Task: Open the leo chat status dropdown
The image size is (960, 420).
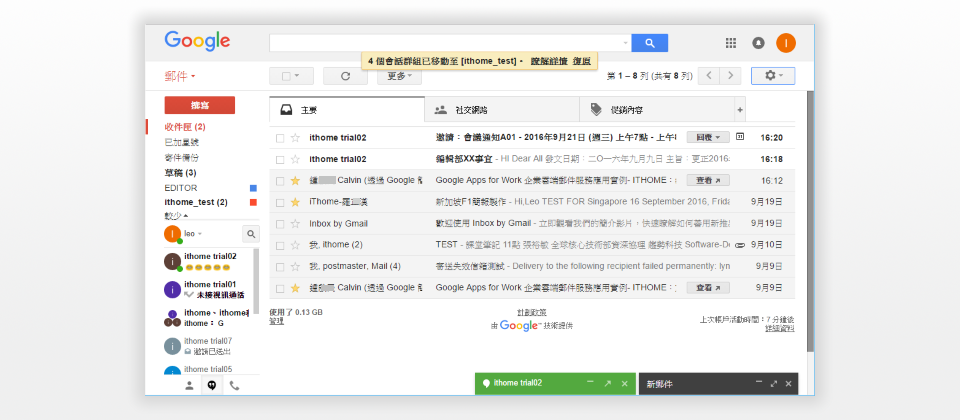Action: pyautogui.click(x=193, y=234)
